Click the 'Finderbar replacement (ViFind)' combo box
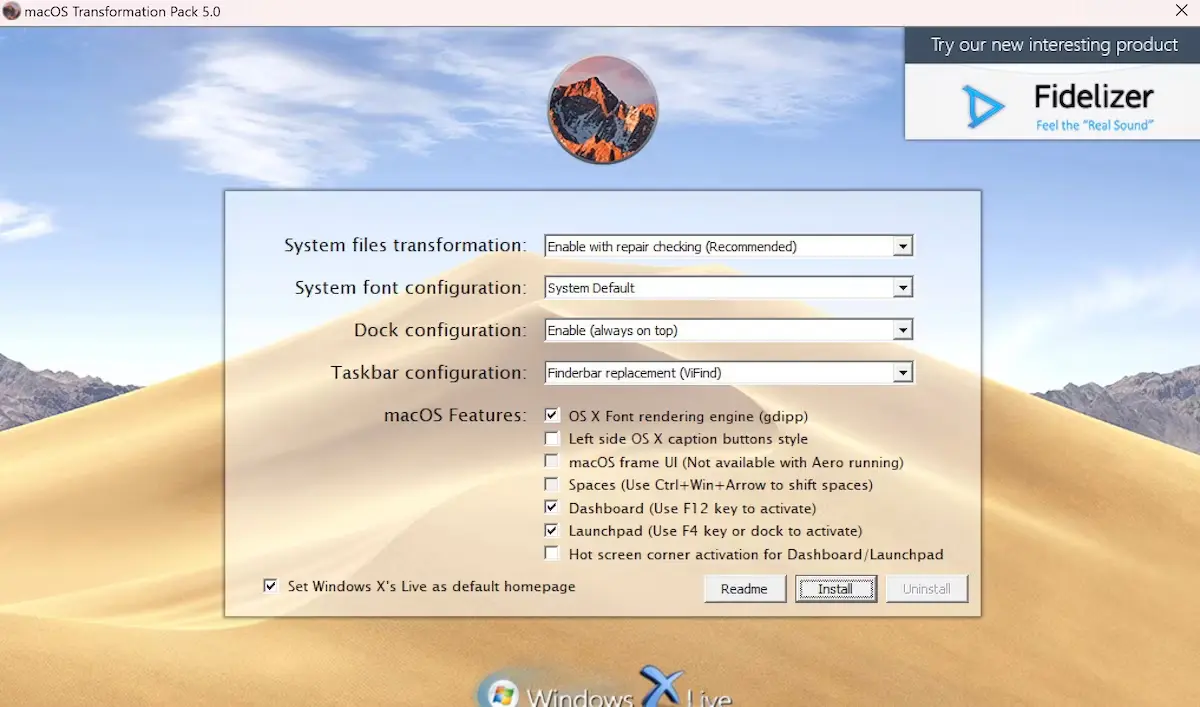The image size is (1200, 707). tap(729, 373)
